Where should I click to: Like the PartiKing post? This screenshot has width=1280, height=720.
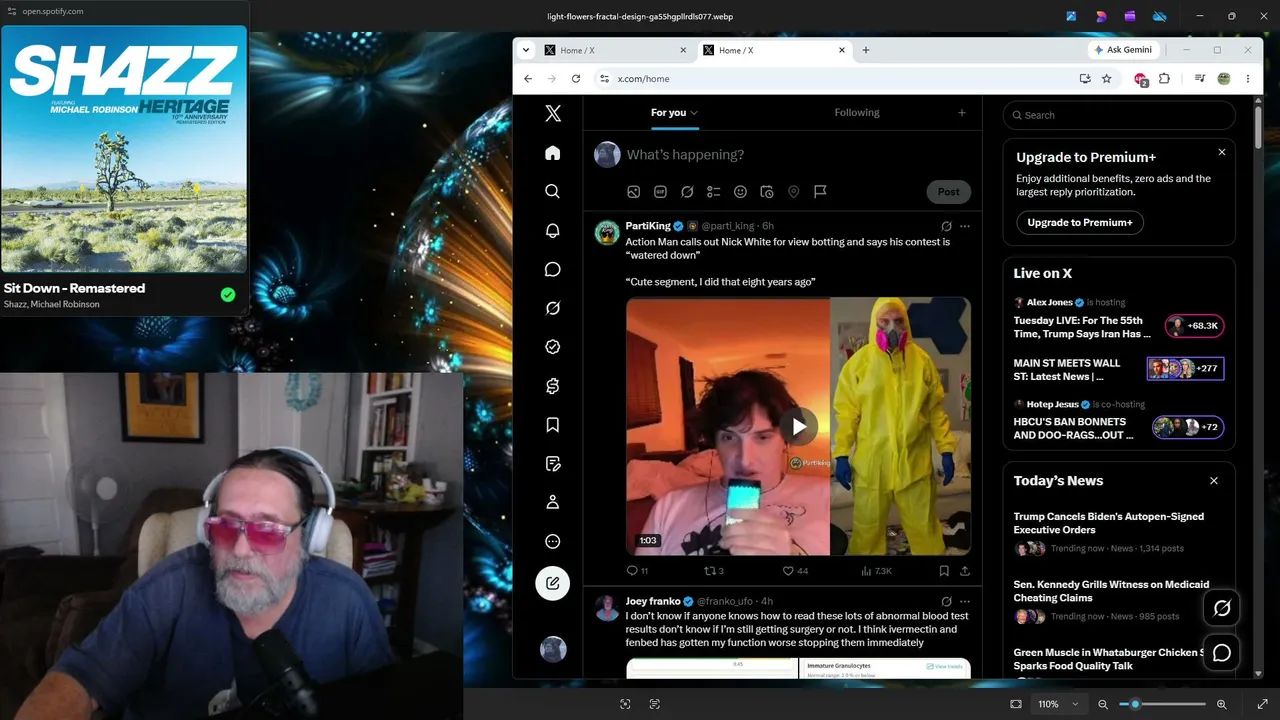click(x=795, y=571)
